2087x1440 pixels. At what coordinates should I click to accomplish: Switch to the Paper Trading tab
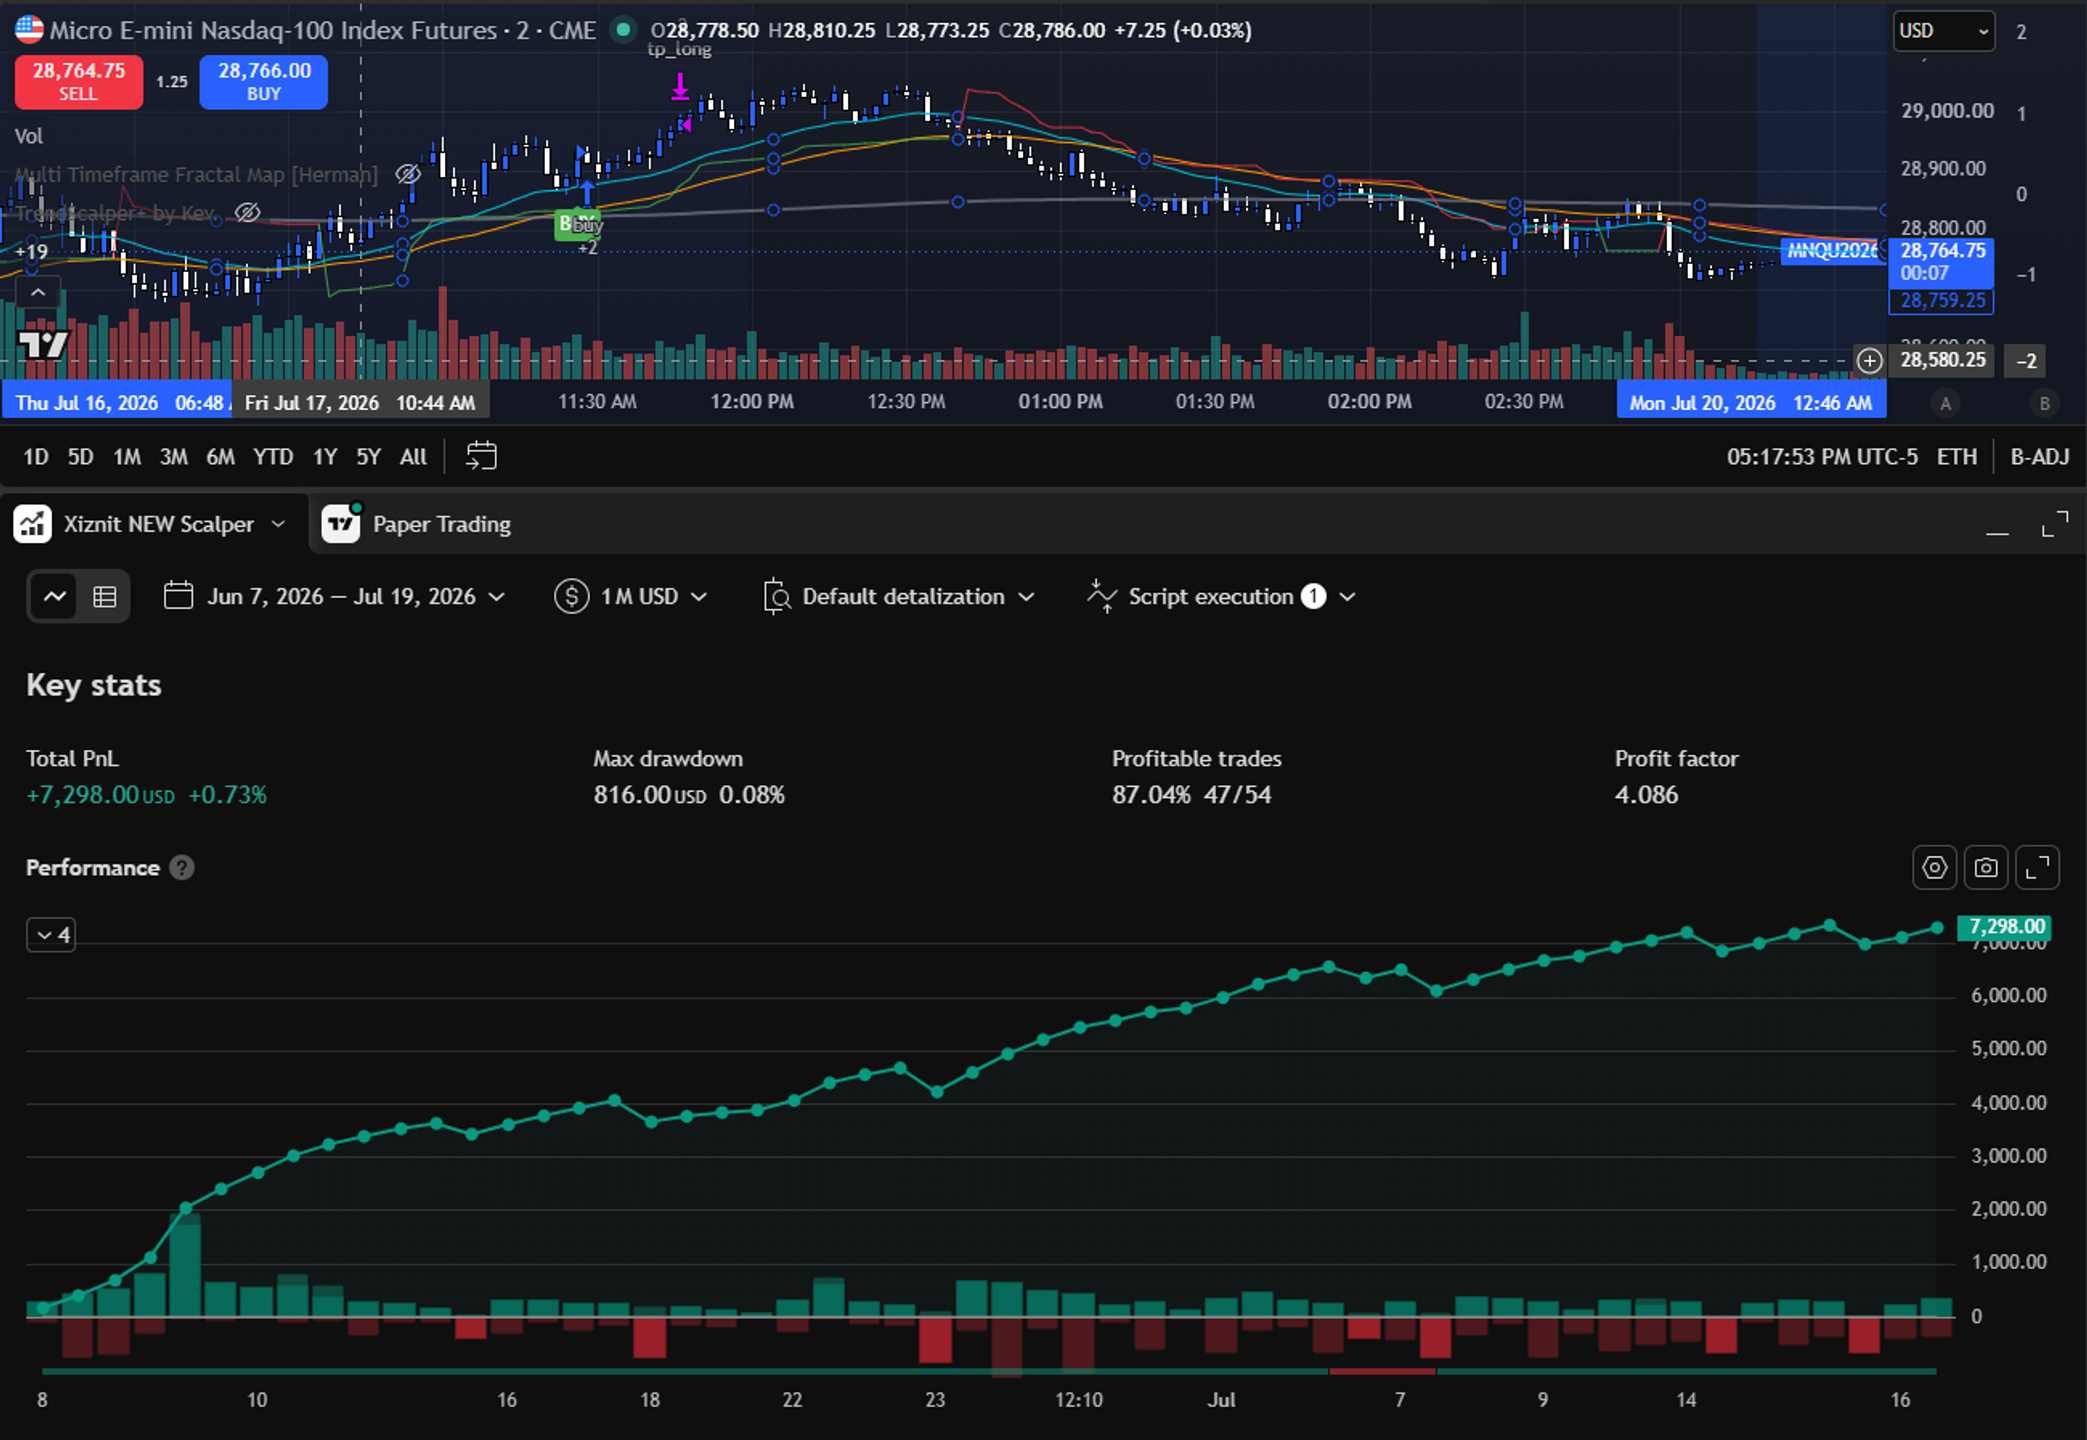(417, 524)
